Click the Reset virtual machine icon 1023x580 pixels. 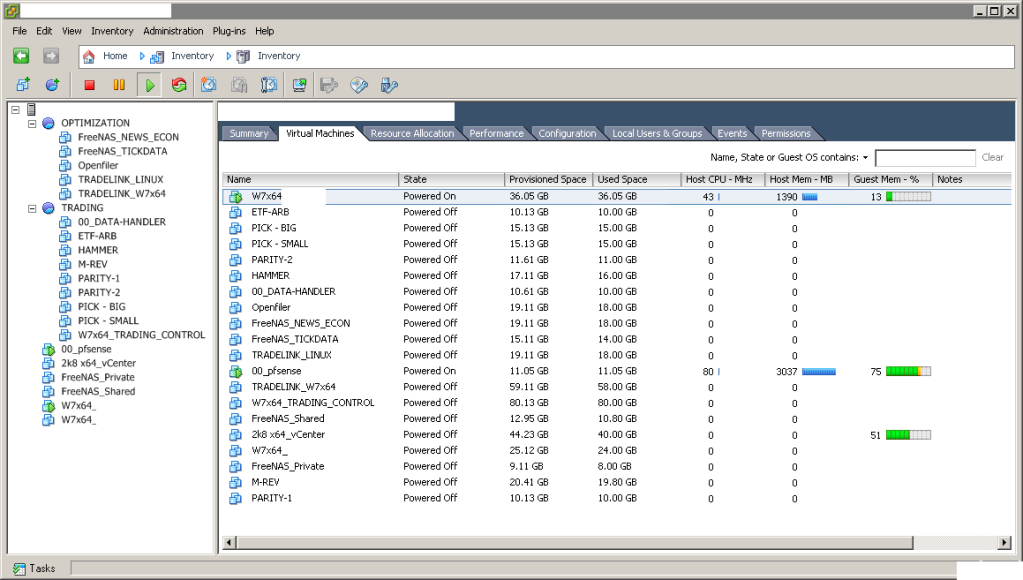[x=179, y=85]
